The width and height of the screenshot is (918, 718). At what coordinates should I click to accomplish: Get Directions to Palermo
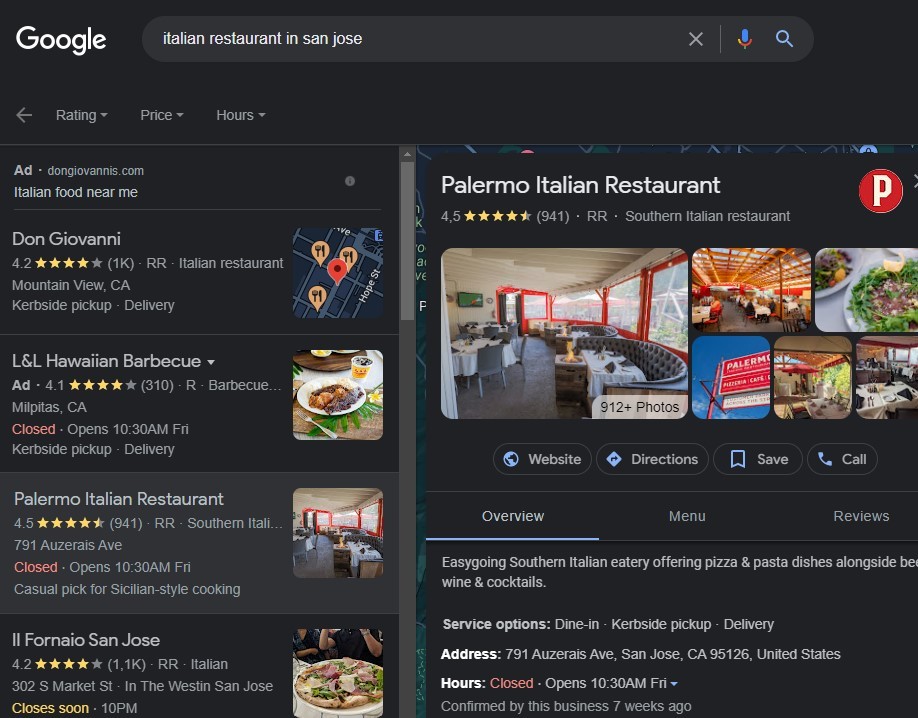click(652, 459)
